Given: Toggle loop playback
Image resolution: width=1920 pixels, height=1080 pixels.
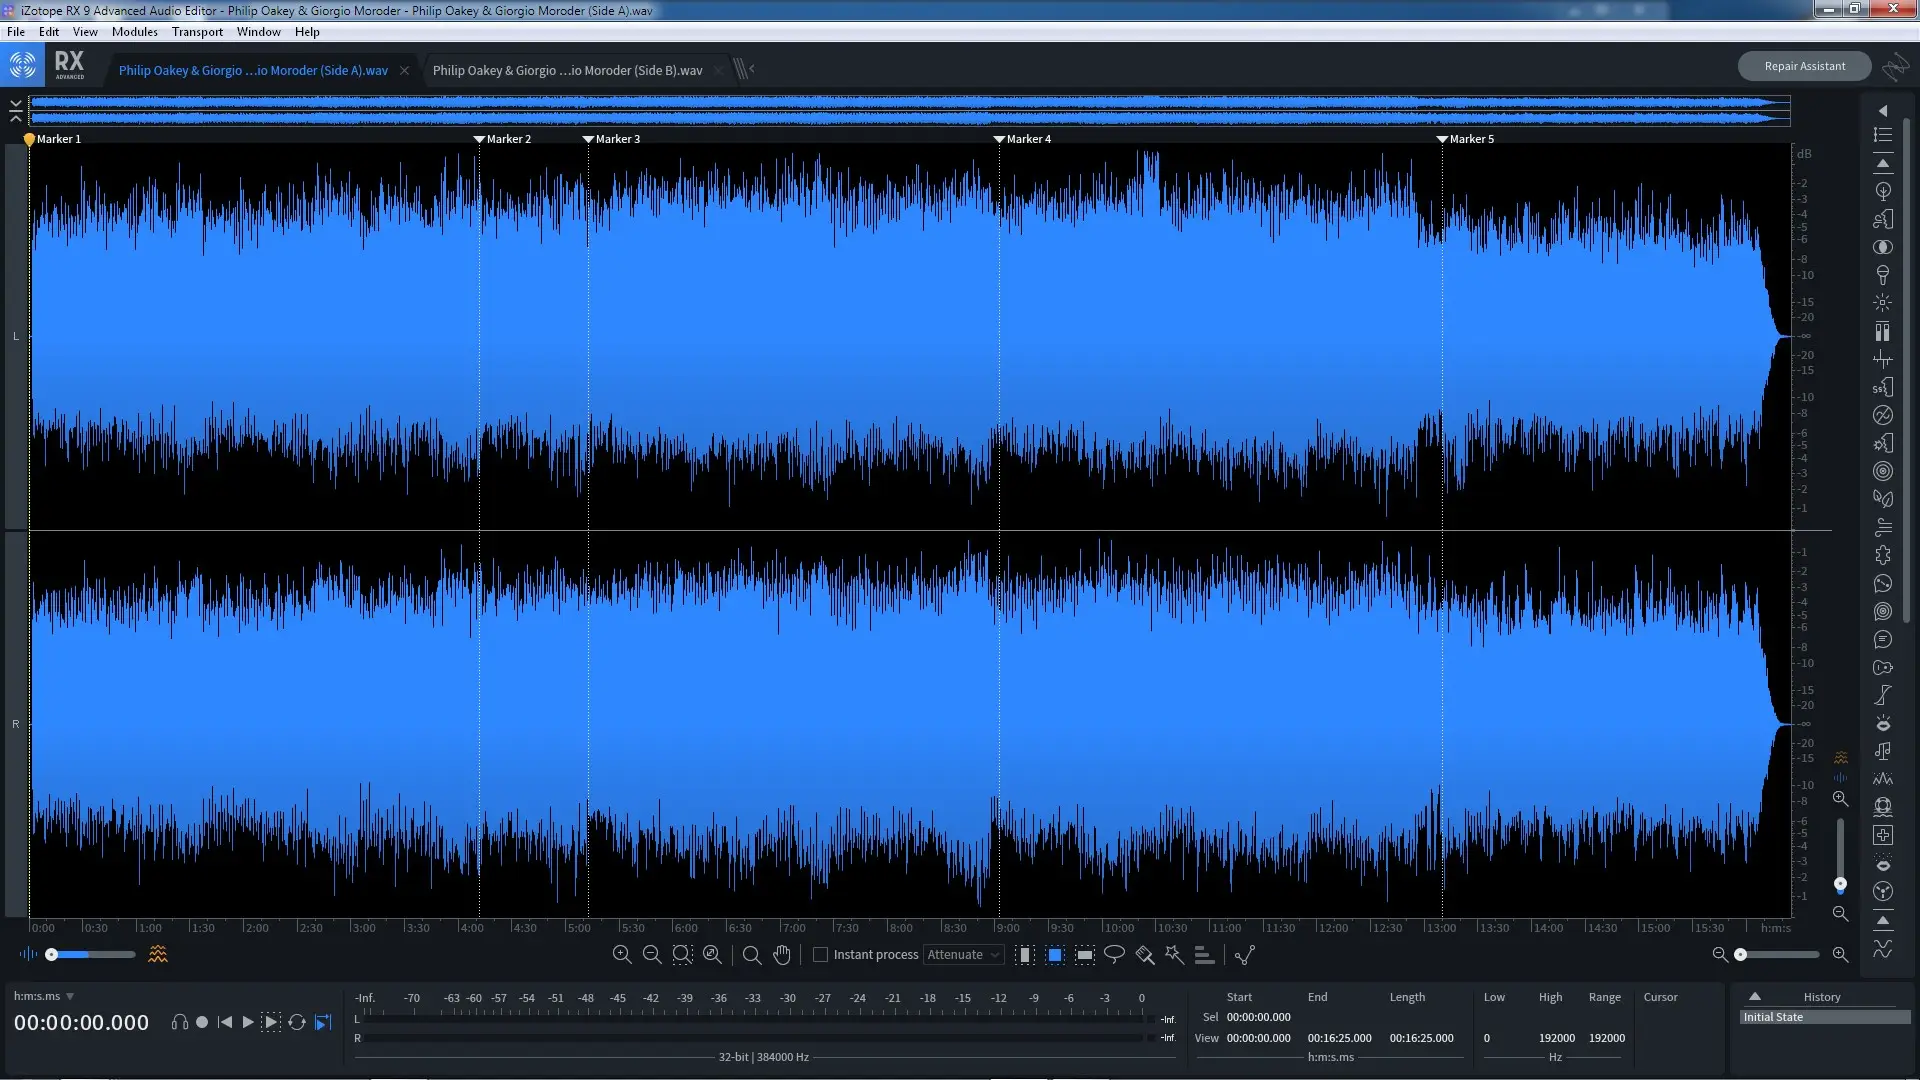Looking at the screenshot, I should (x=297, y=1022).
